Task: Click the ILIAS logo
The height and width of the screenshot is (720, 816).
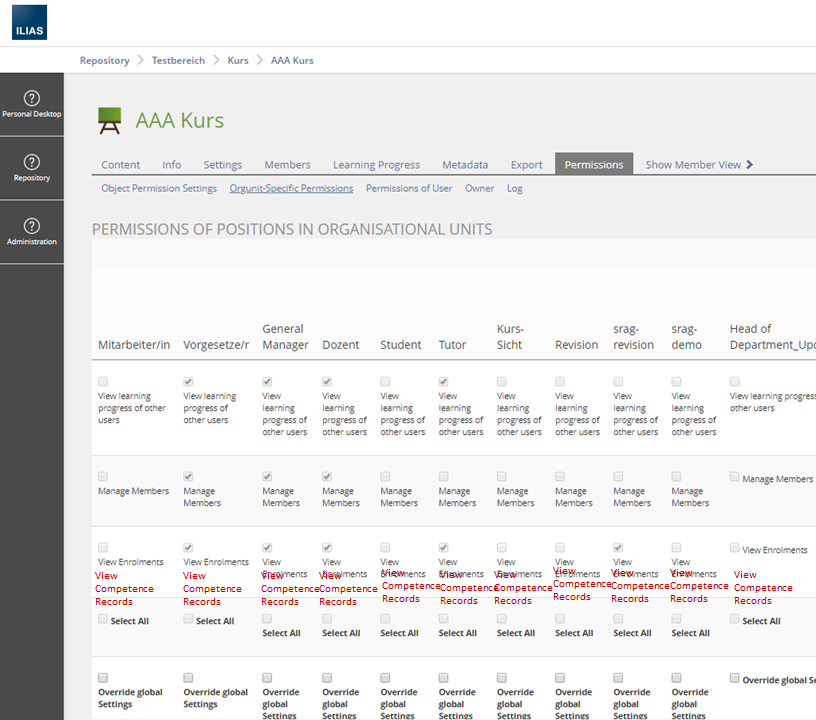Action: pos(29,22)
